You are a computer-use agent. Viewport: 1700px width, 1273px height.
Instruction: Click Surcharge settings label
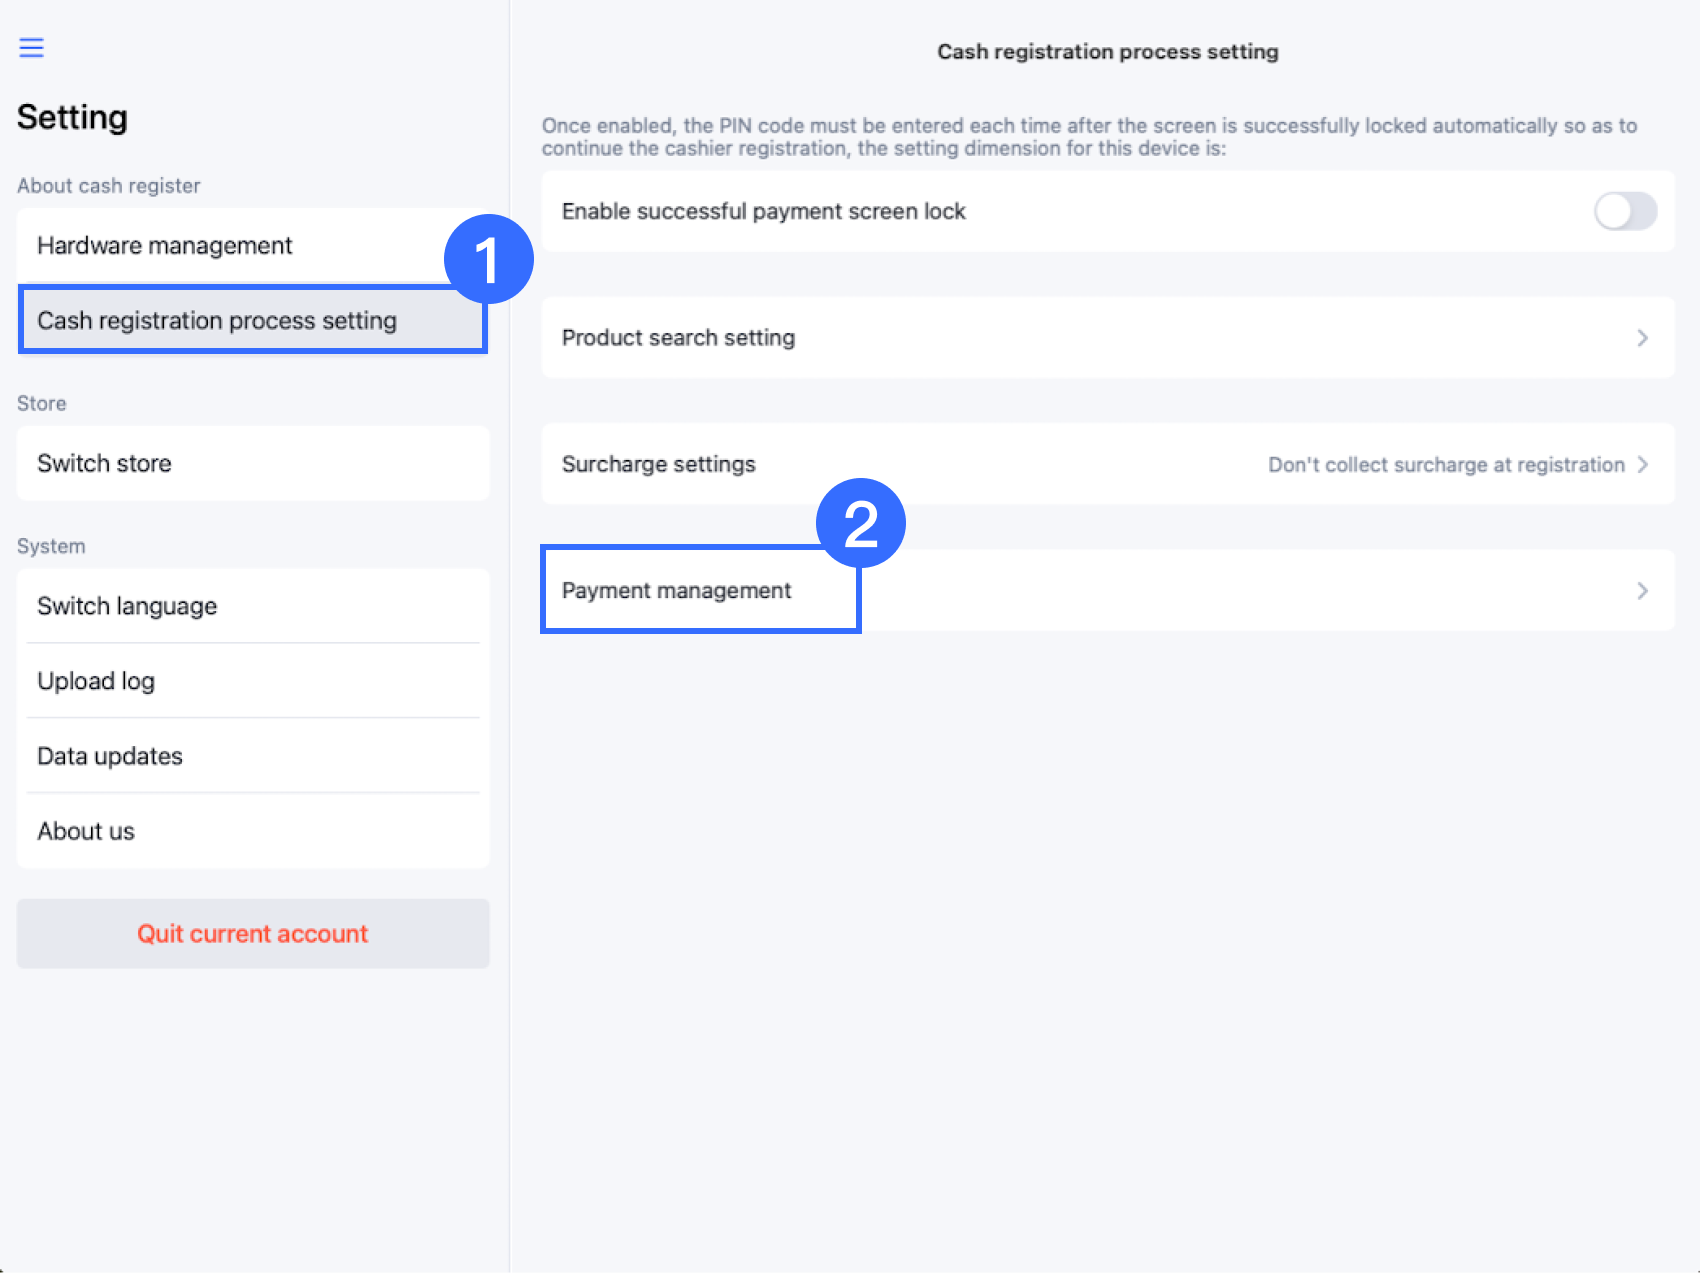point(659,465)
